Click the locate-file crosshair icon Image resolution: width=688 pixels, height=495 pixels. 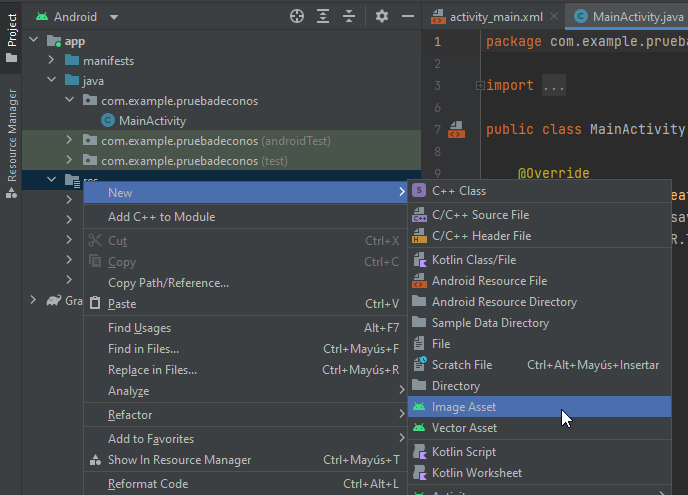pos(297,17)
